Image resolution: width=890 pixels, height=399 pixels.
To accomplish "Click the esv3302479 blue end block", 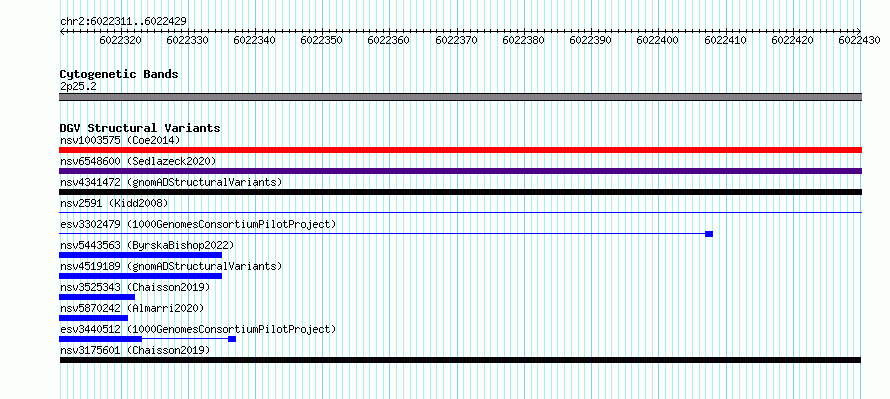I will click(x=709, y=234).
